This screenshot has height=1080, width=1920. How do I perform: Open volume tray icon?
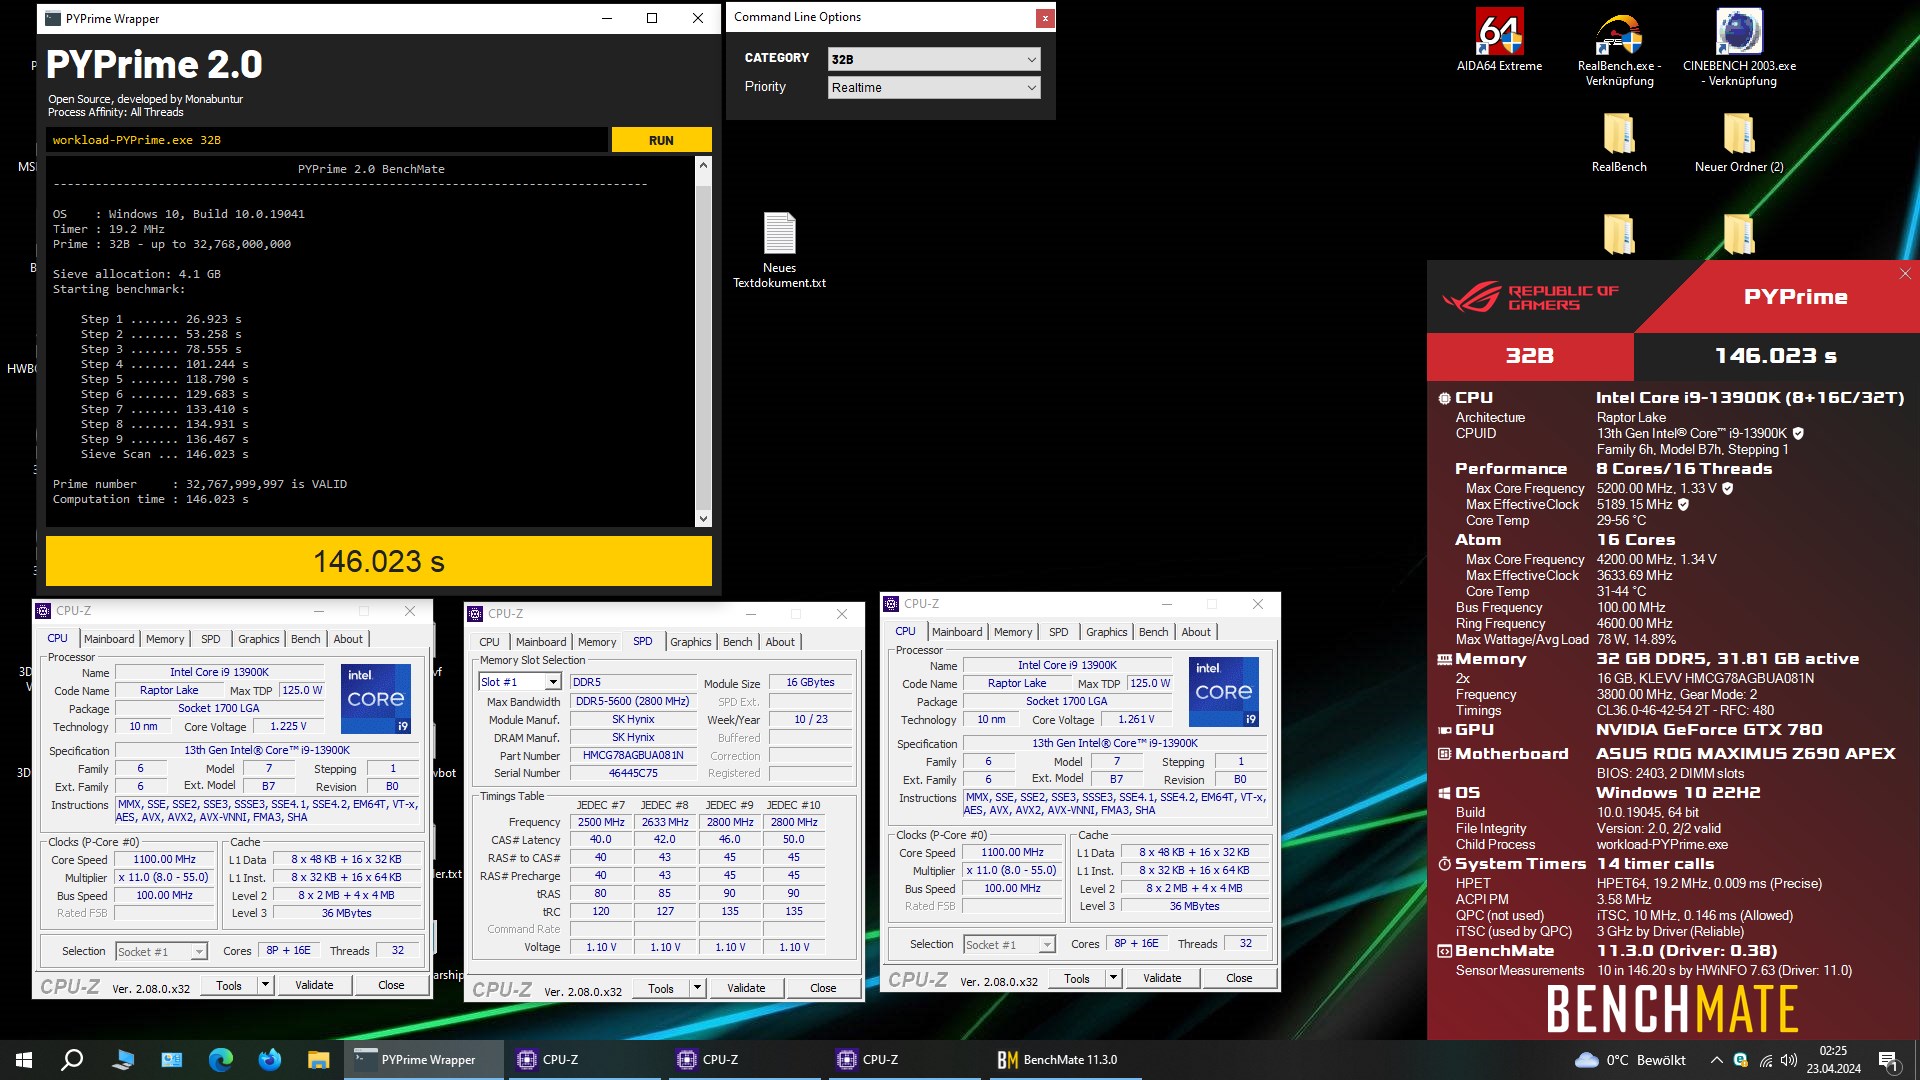click(1789, 1060)
